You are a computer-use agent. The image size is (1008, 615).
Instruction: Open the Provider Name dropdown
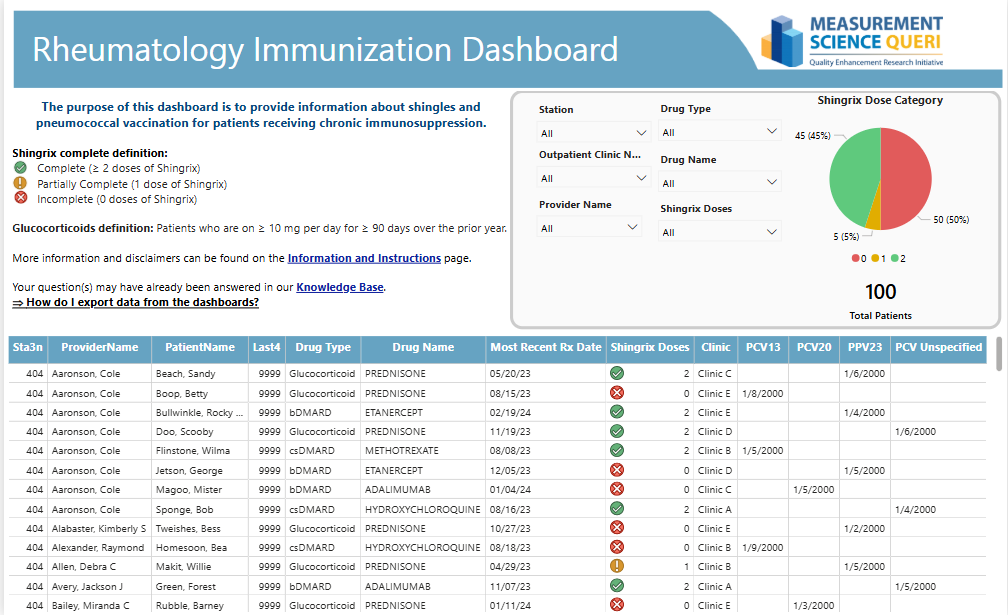589,228
